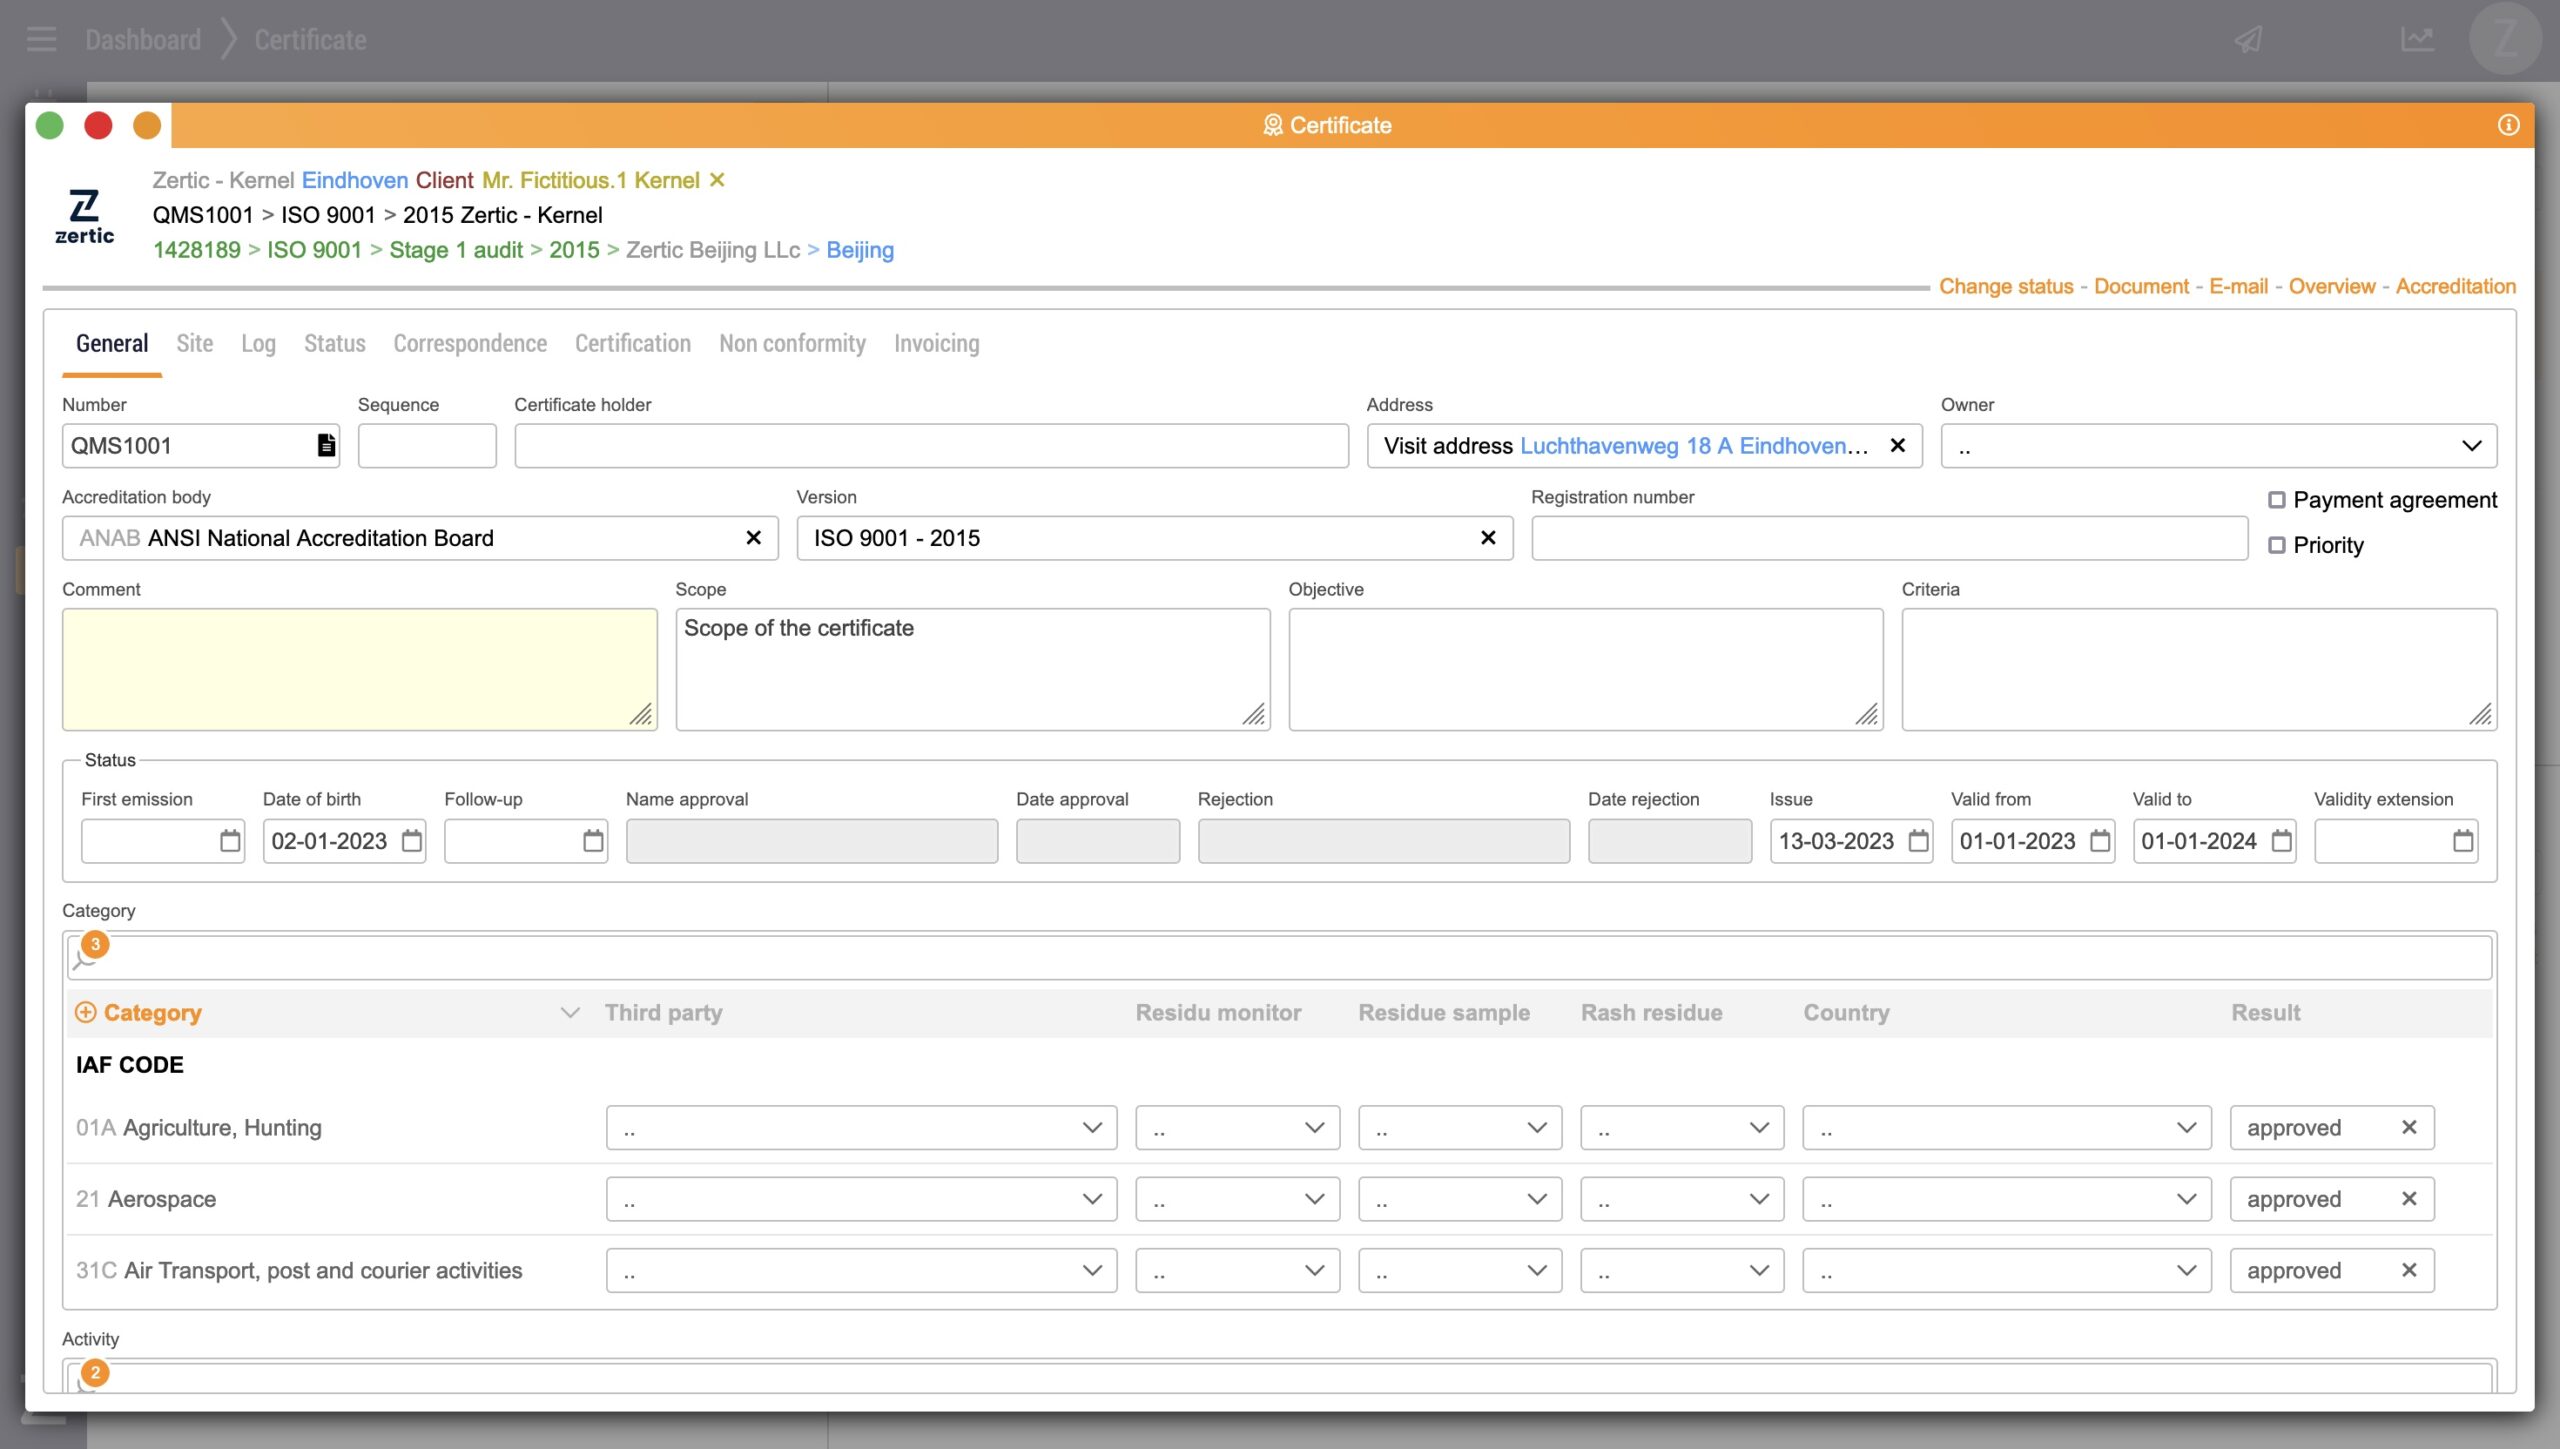Click the Change status link

coord(2006,287)
